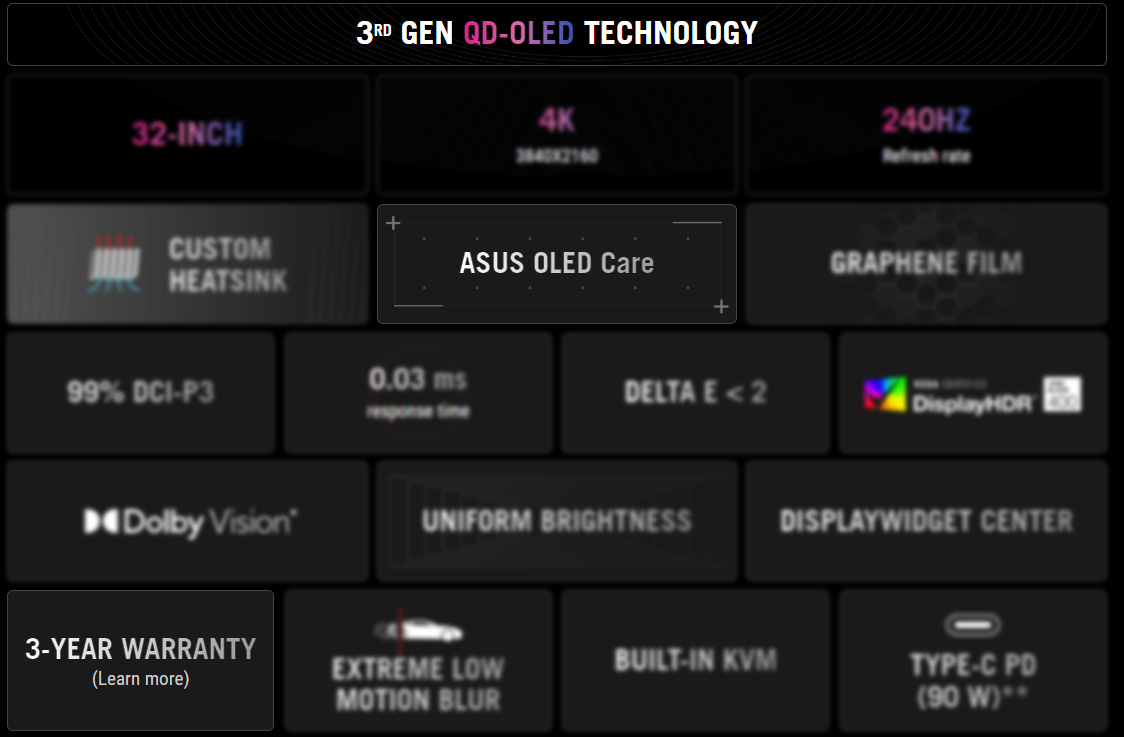Image resolution: width=1124 pixels, height=737 pixels.
Task: Open the ASUS OLED Care tile
Action: tap(557, 264)
